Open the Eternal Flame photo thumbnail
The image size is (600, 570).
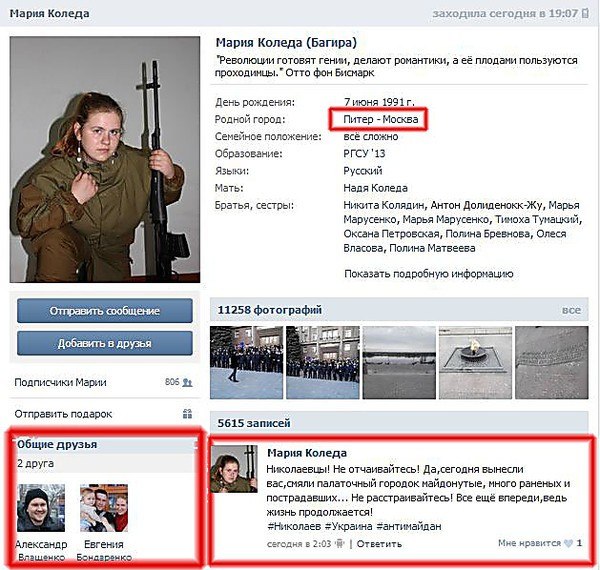point(475,362)
